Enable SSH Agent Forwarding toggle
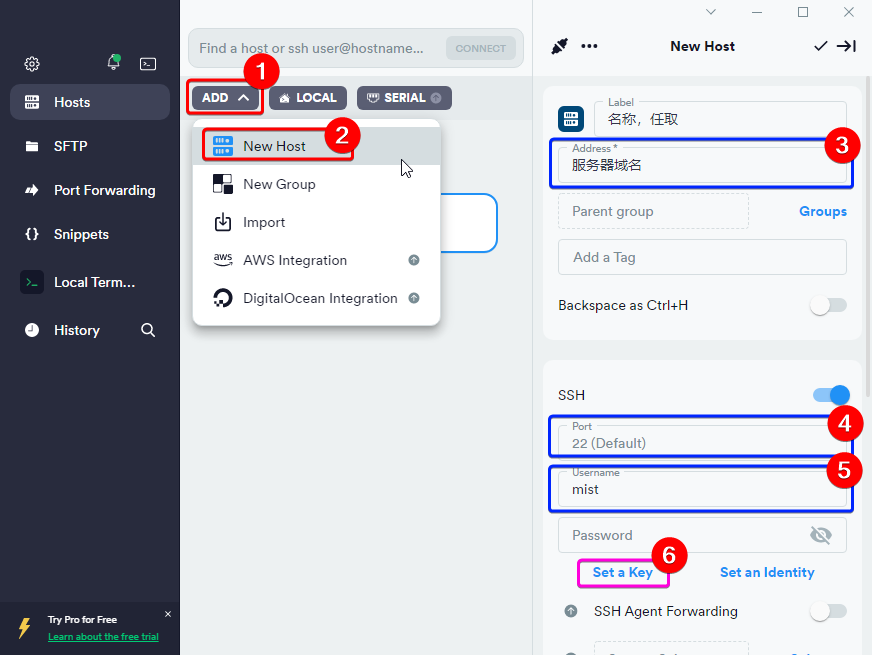 (829, 611)
